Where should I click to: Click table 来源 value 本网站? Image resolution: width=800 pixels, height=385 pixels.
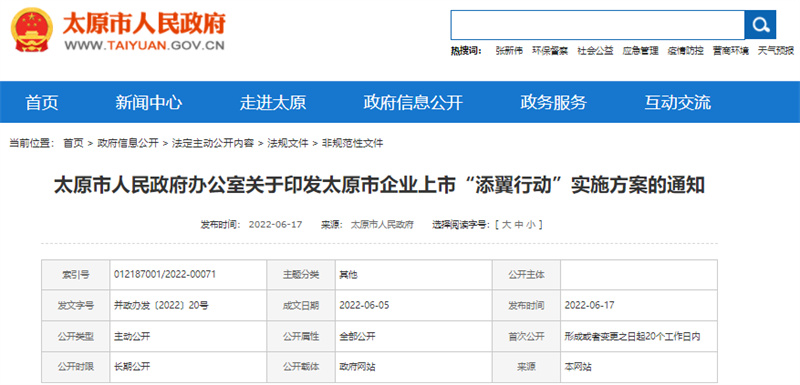tap(578, 367)
